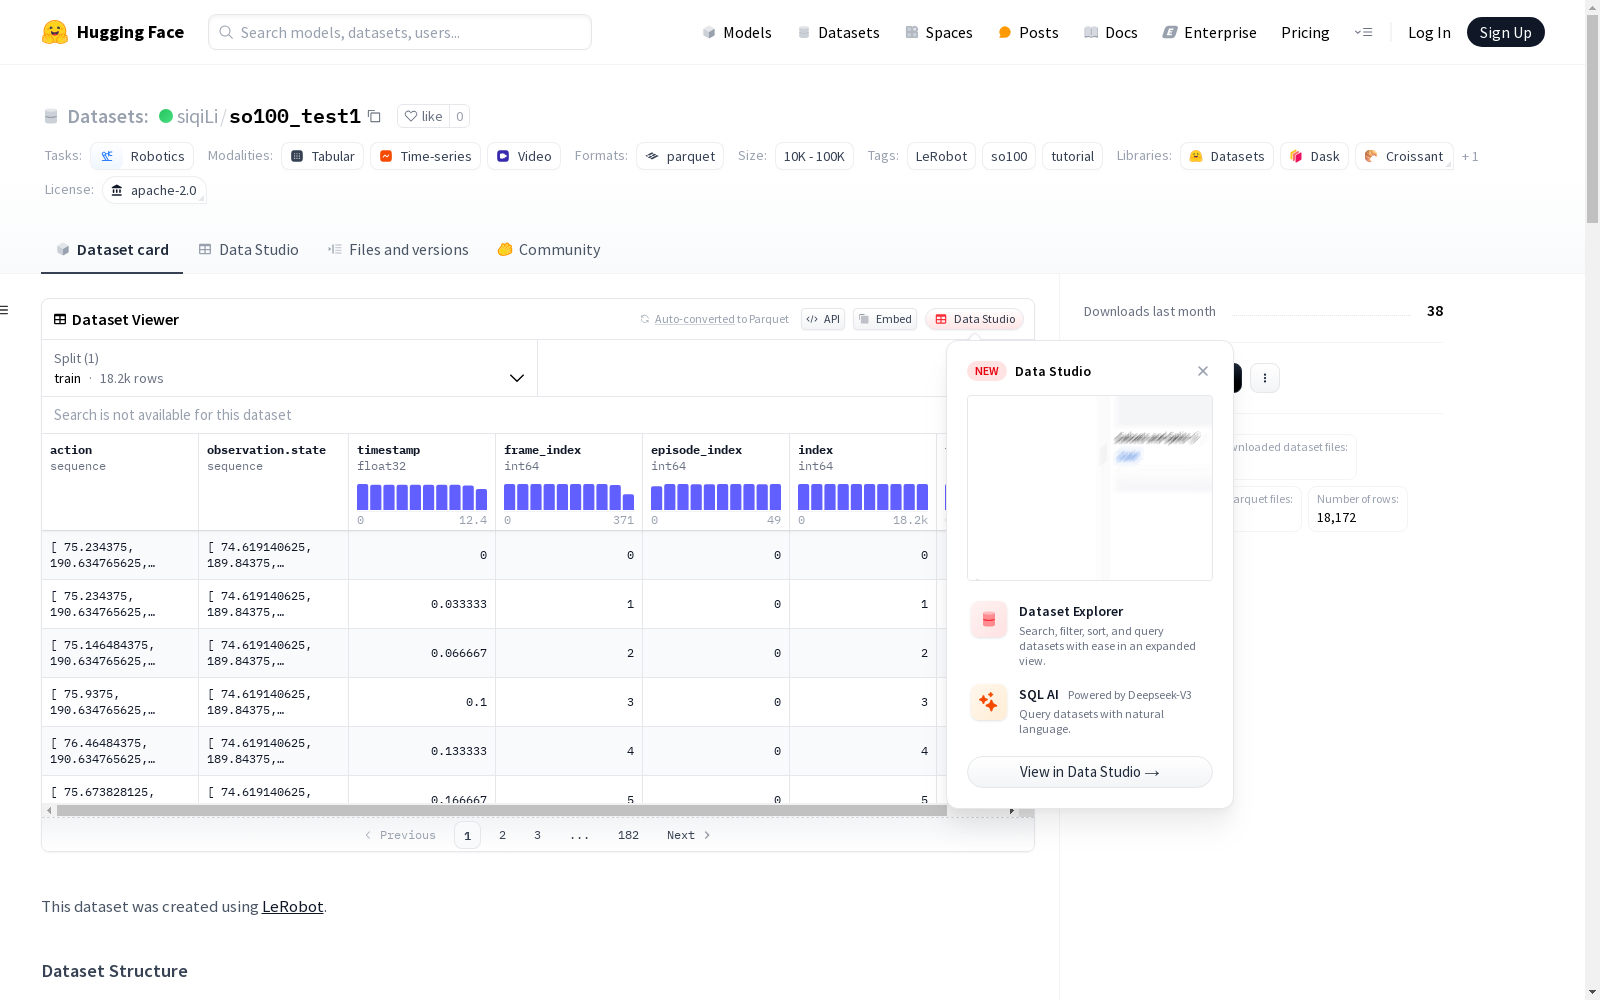Click the Dataset Viewer table icon
The image size is (1600, 1000).
(60, 319)
